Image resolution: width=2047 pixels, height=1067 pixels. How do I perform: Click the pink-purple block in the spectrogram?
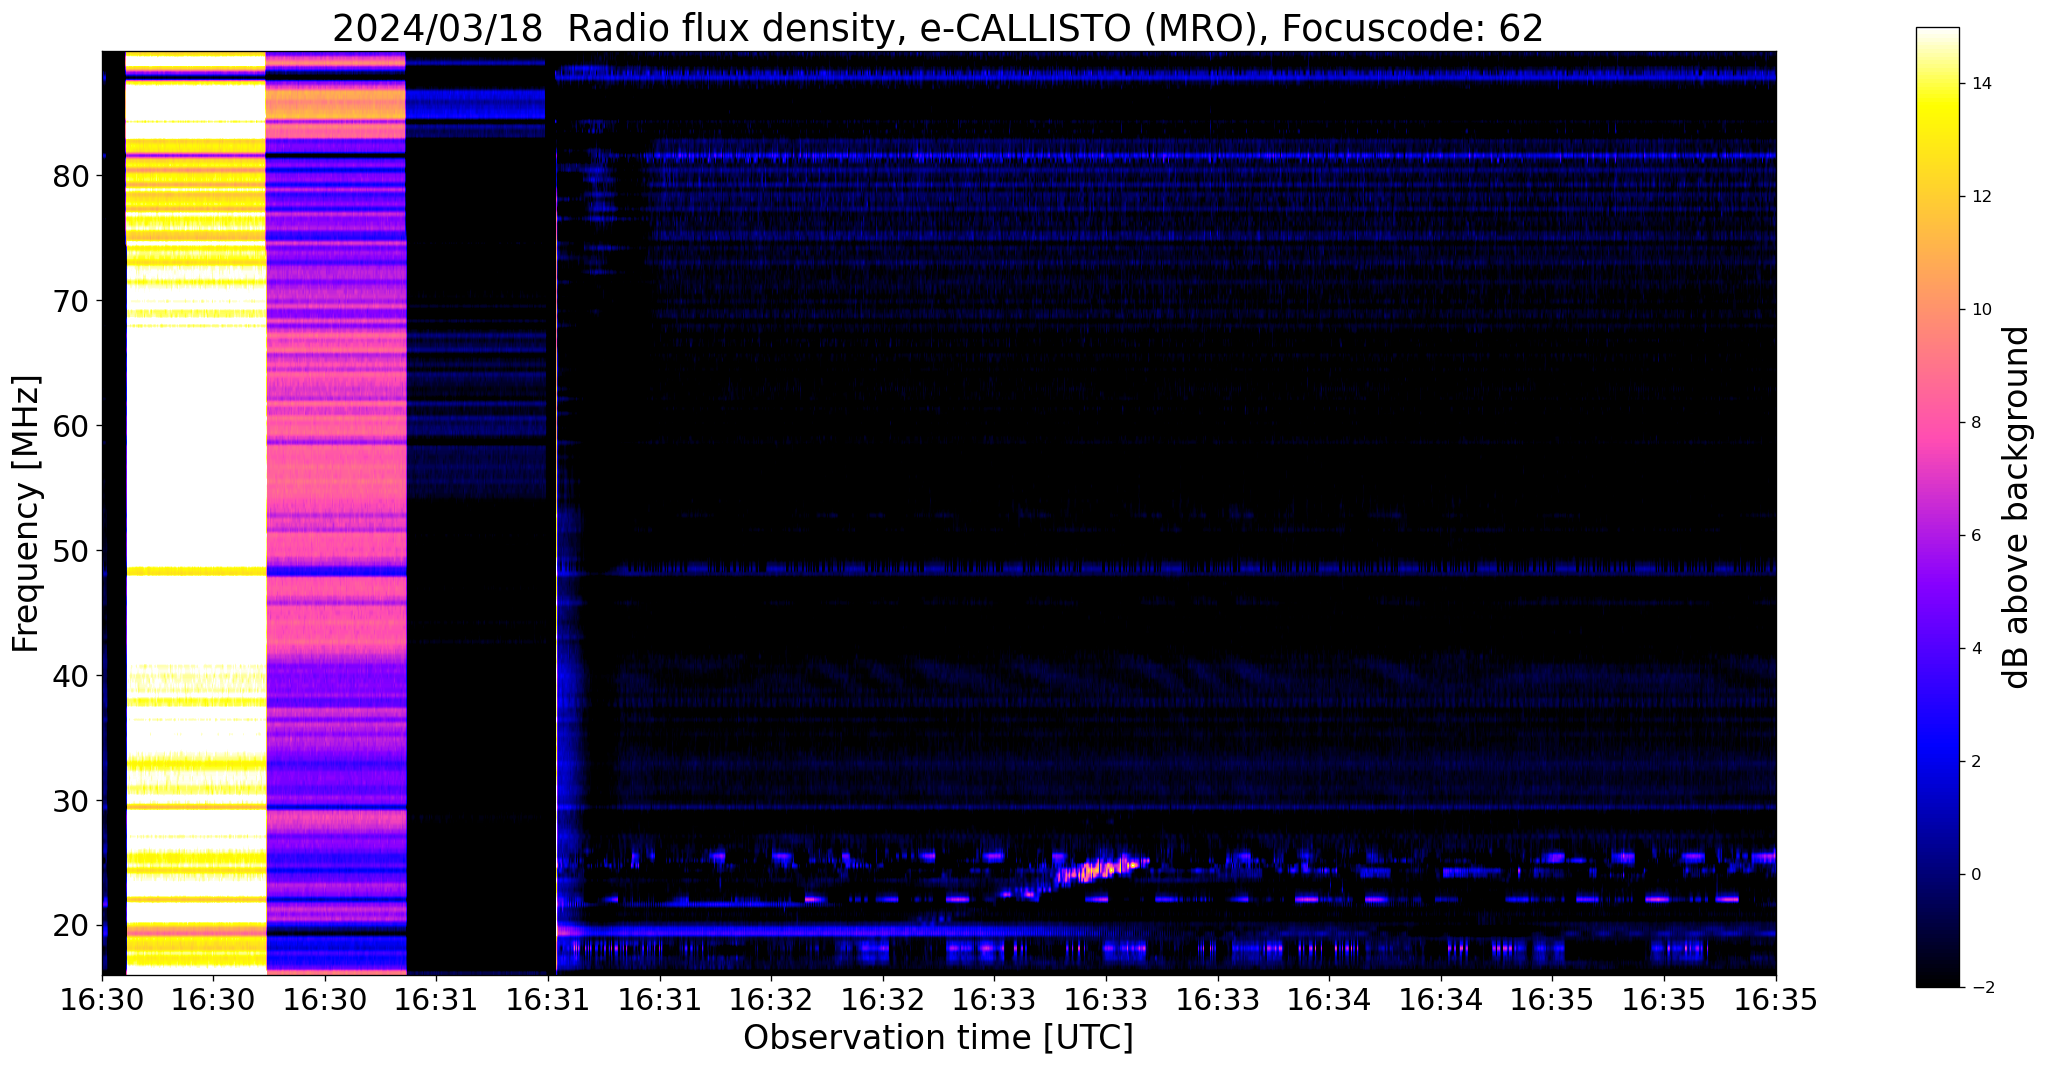pos(336,512)
